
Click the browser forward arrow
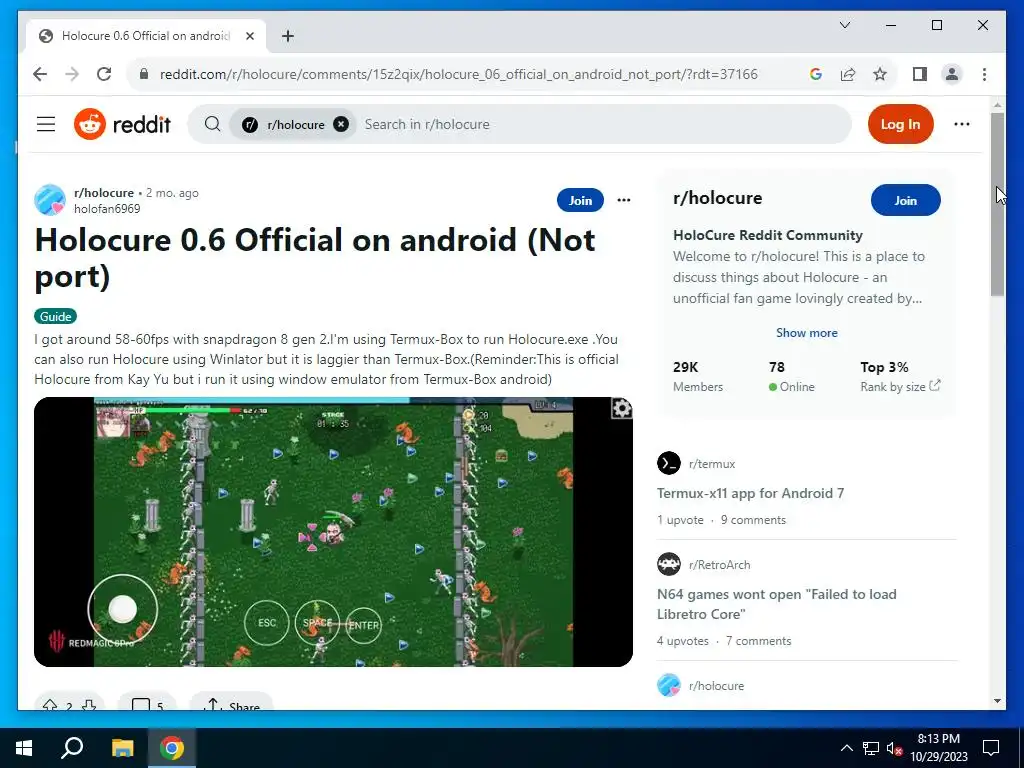[72, 74]
